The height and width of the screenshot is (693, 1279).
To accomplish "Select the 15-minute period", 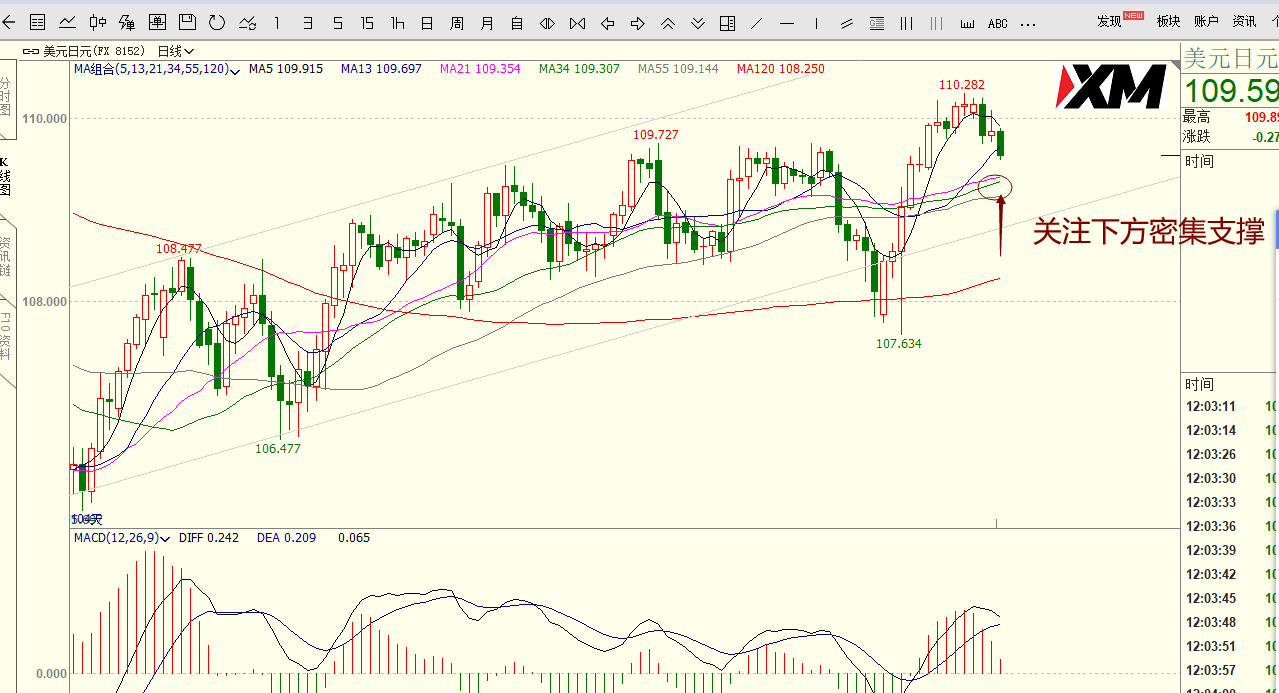I will click(367, 22).
